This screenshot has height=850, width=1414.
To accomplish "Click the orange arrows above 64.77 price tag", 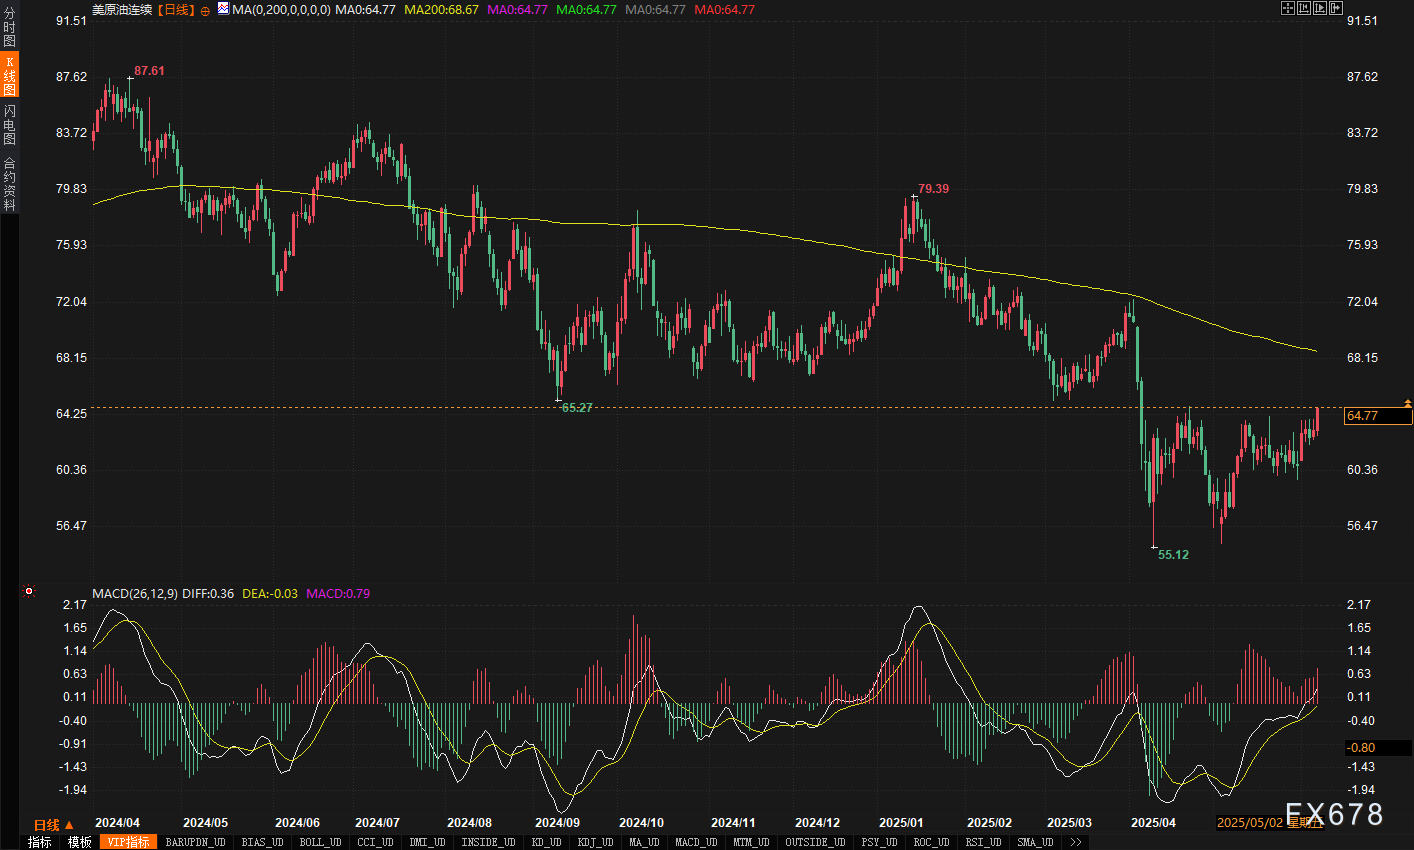I will click(x=1408, y=403).
